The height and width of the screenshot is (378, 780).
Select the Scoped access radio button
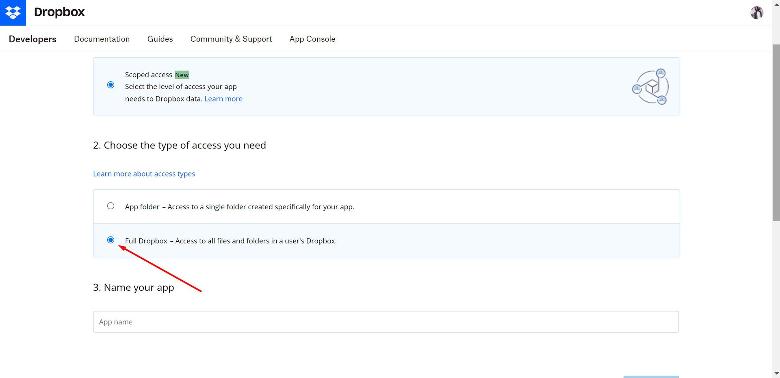point(110,85)
